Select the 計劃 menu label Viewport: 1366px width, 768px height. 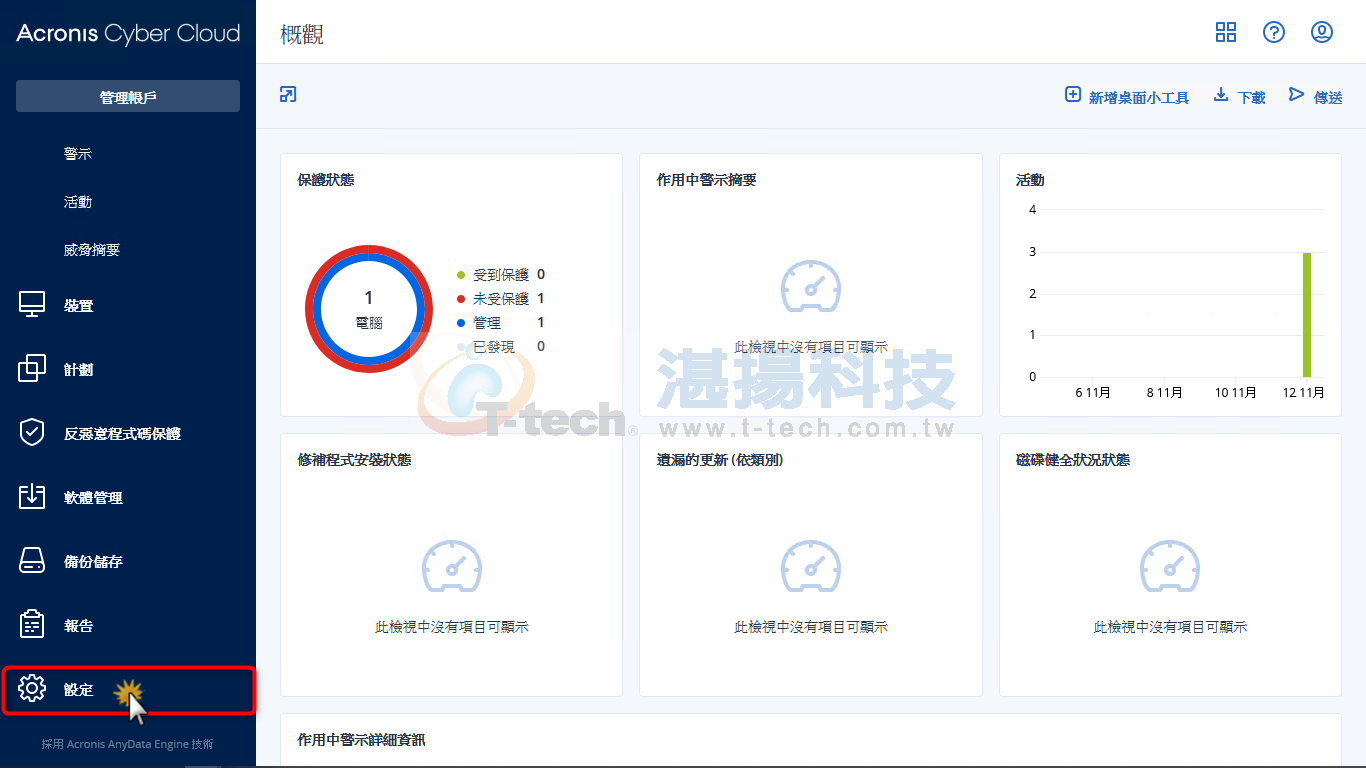pyautogui.click(x=79, y=370)
